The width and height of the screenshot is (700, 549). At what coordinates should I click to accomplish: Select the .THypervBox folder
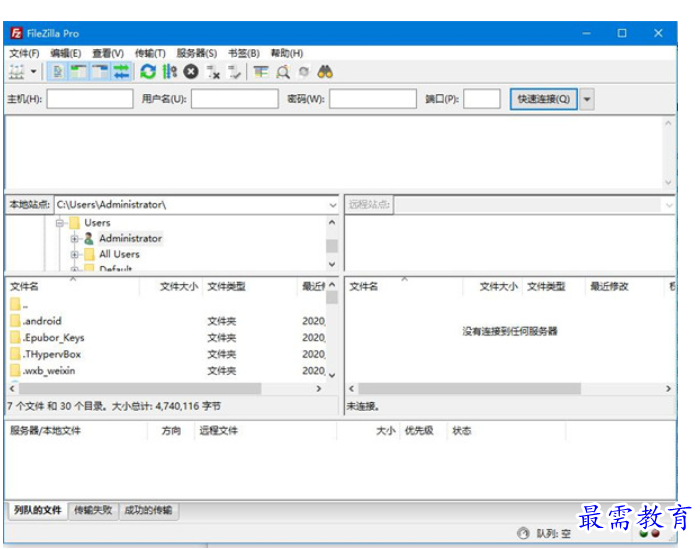pos(45,354)
